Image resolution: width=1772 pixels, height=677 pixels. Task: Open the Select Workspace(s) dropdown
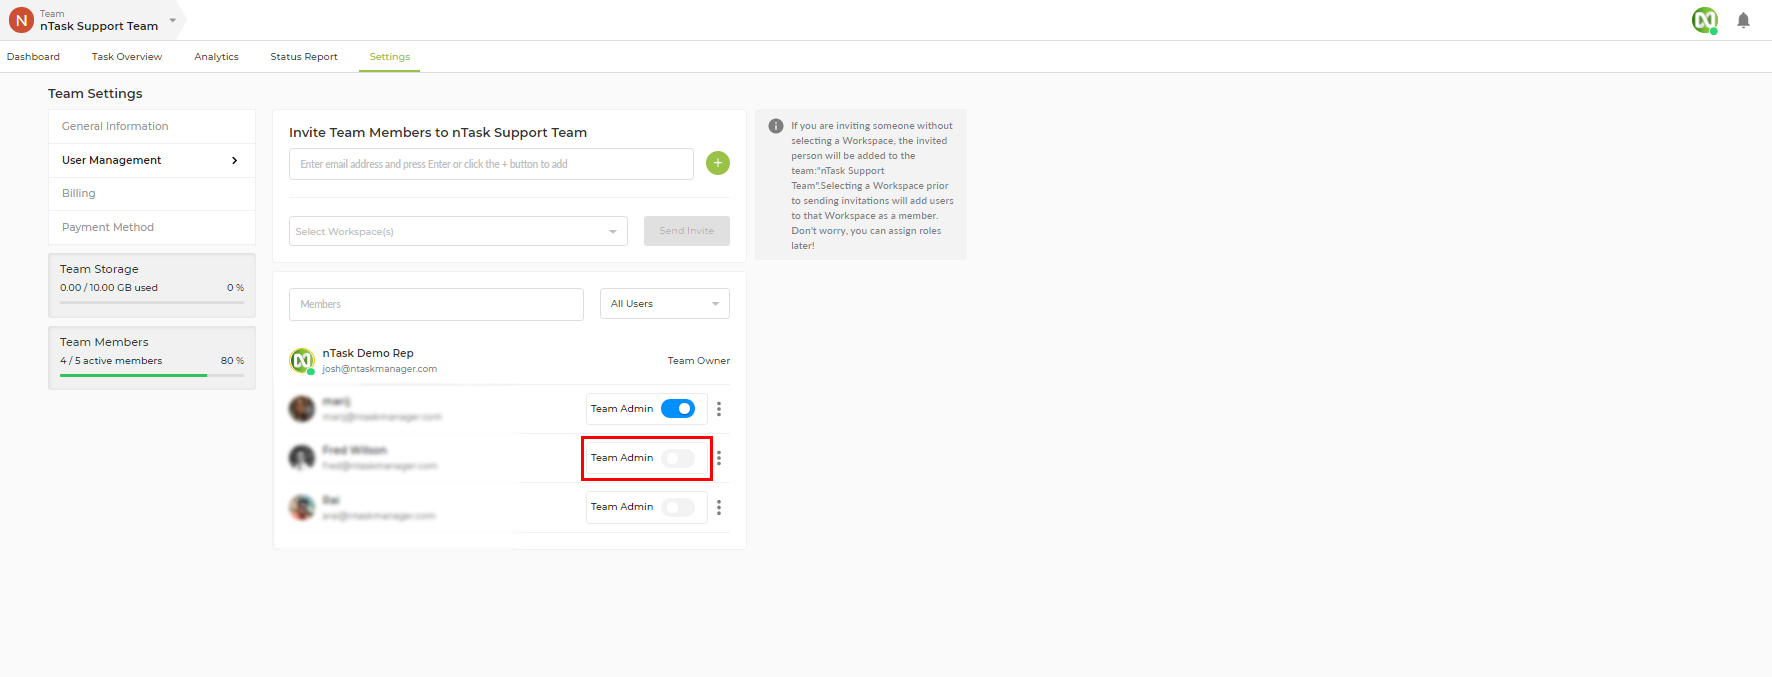click(x=458, y=231)
